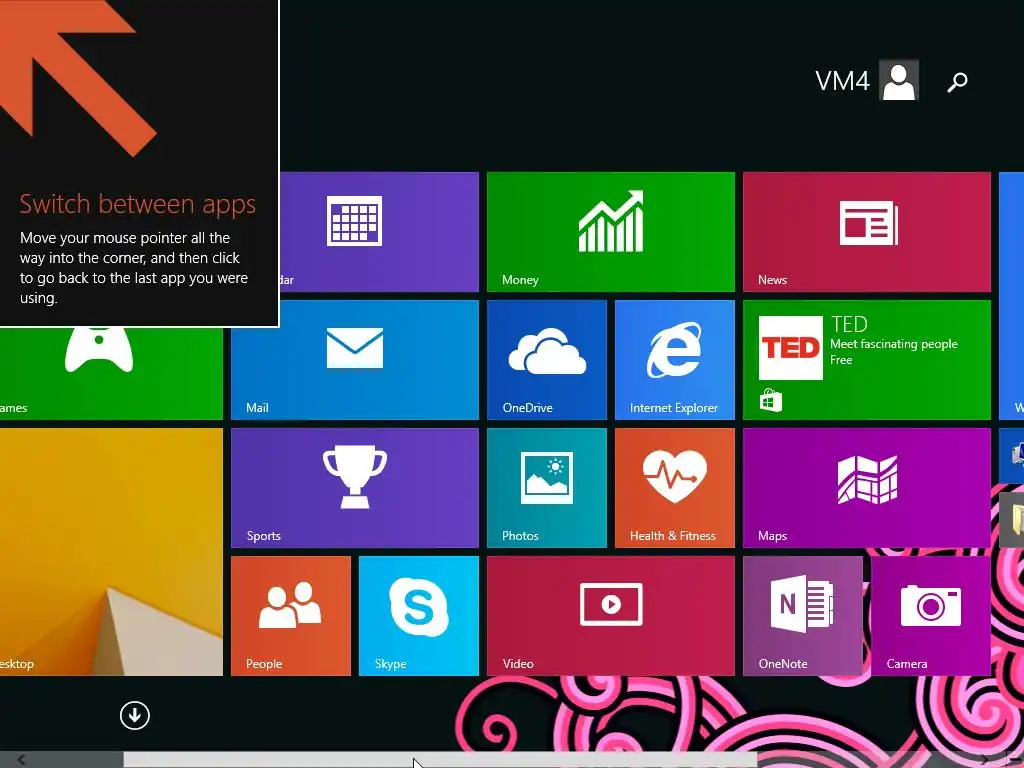Open the Photos tile
Viewport: 1024px width, 768px height.
547,488
